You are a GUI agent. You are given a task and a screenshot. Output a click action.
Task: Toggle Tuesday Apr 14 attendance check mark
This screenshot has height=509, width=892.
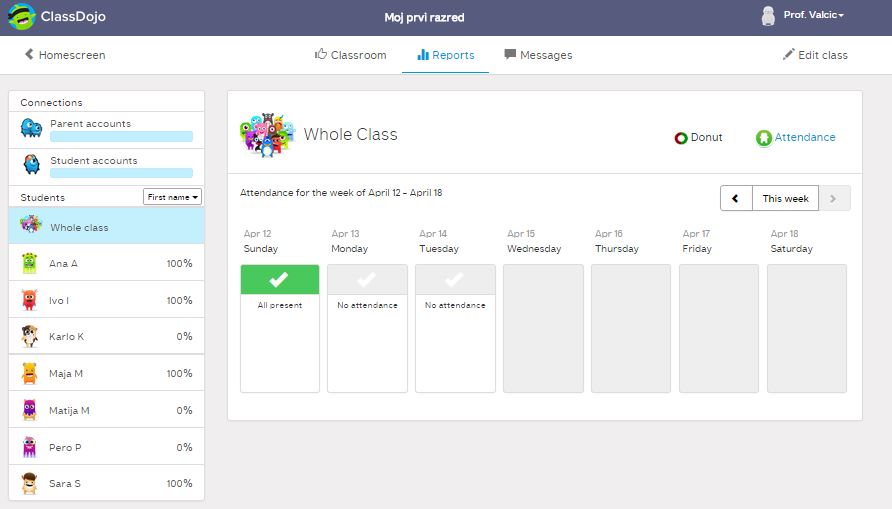point(455,280)
